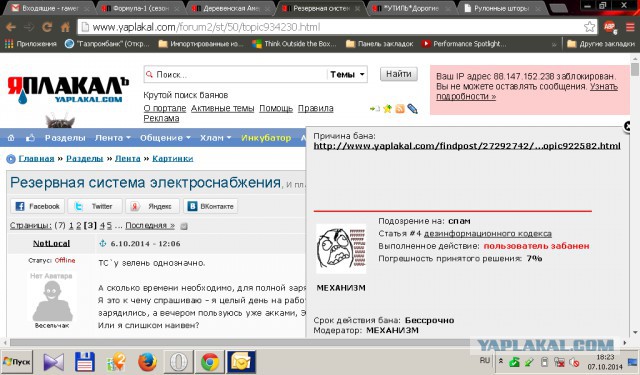Share the topic on ВКонтакте
This screenshot has height=375, width=640.
[x=211, y=206]
